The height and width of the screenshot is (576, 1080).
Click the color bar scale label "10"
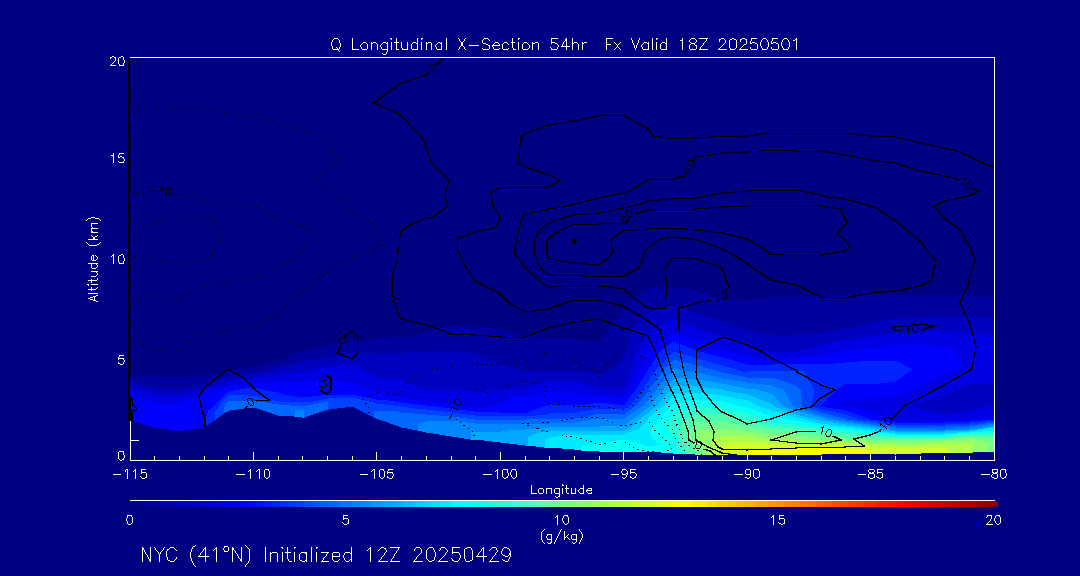point(562,520)
